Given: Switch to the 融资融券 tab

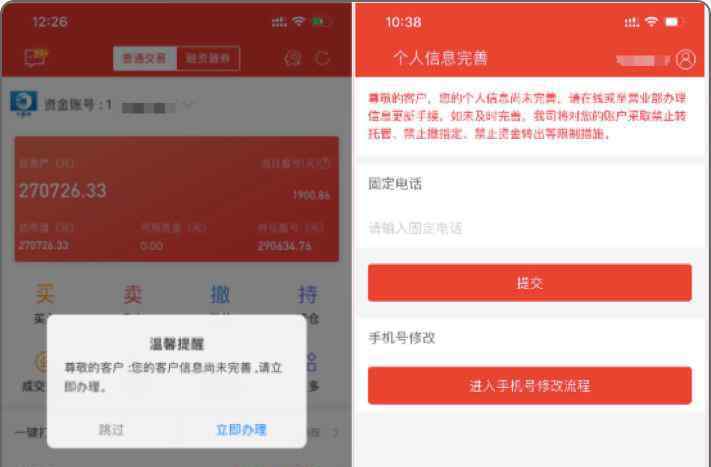Looking at the screenshot, I should tap(208, 58).
